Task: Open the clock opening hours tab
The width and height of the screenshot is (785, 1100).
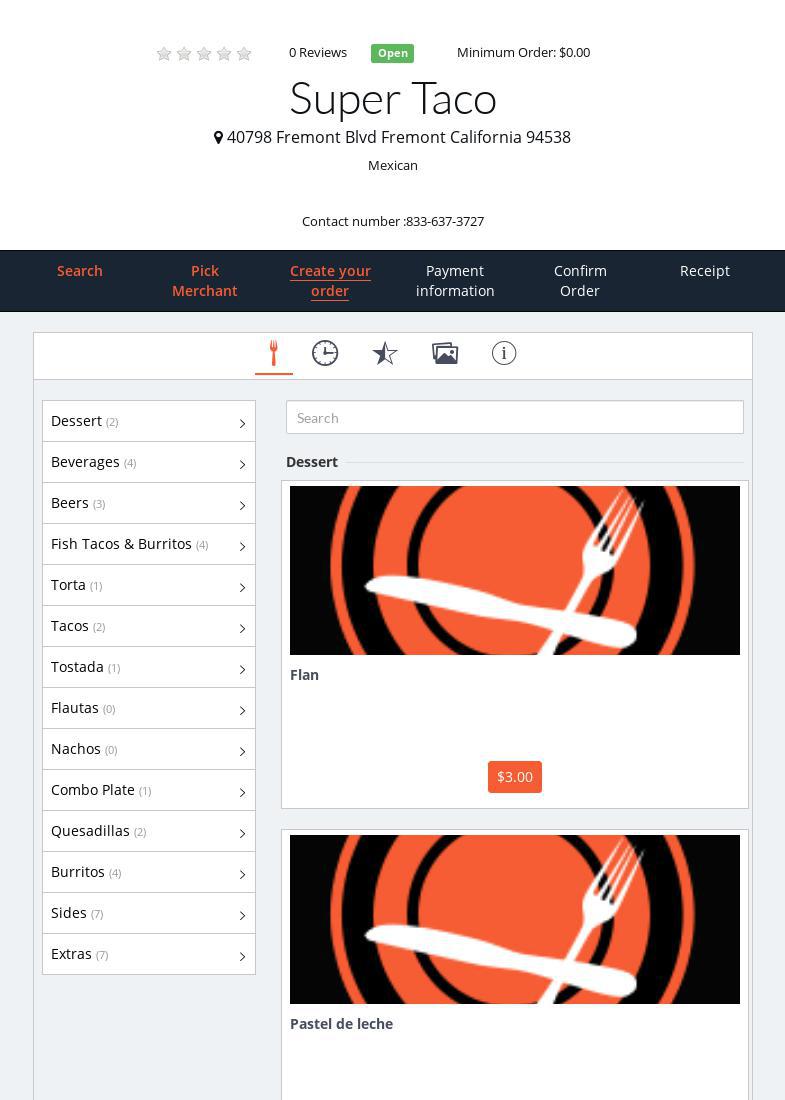Action: (325, 353)
